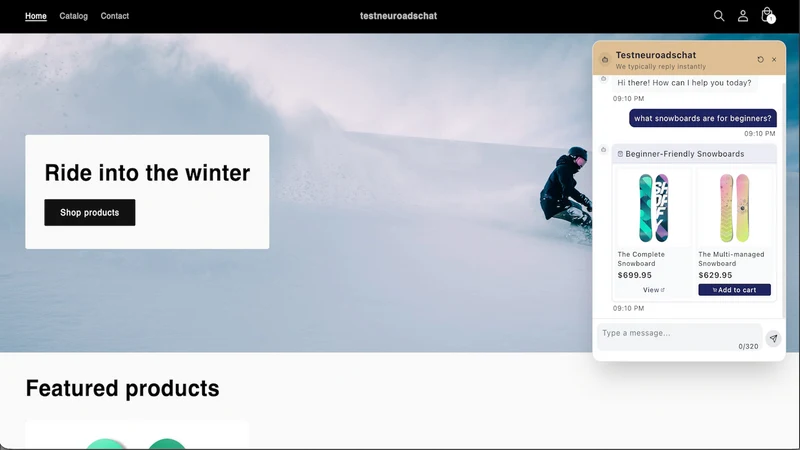The height and width of the screenshot is (450, 800).
Task: Click the Featured products heading
Action: pyautogui.click(x=122, y=388)
